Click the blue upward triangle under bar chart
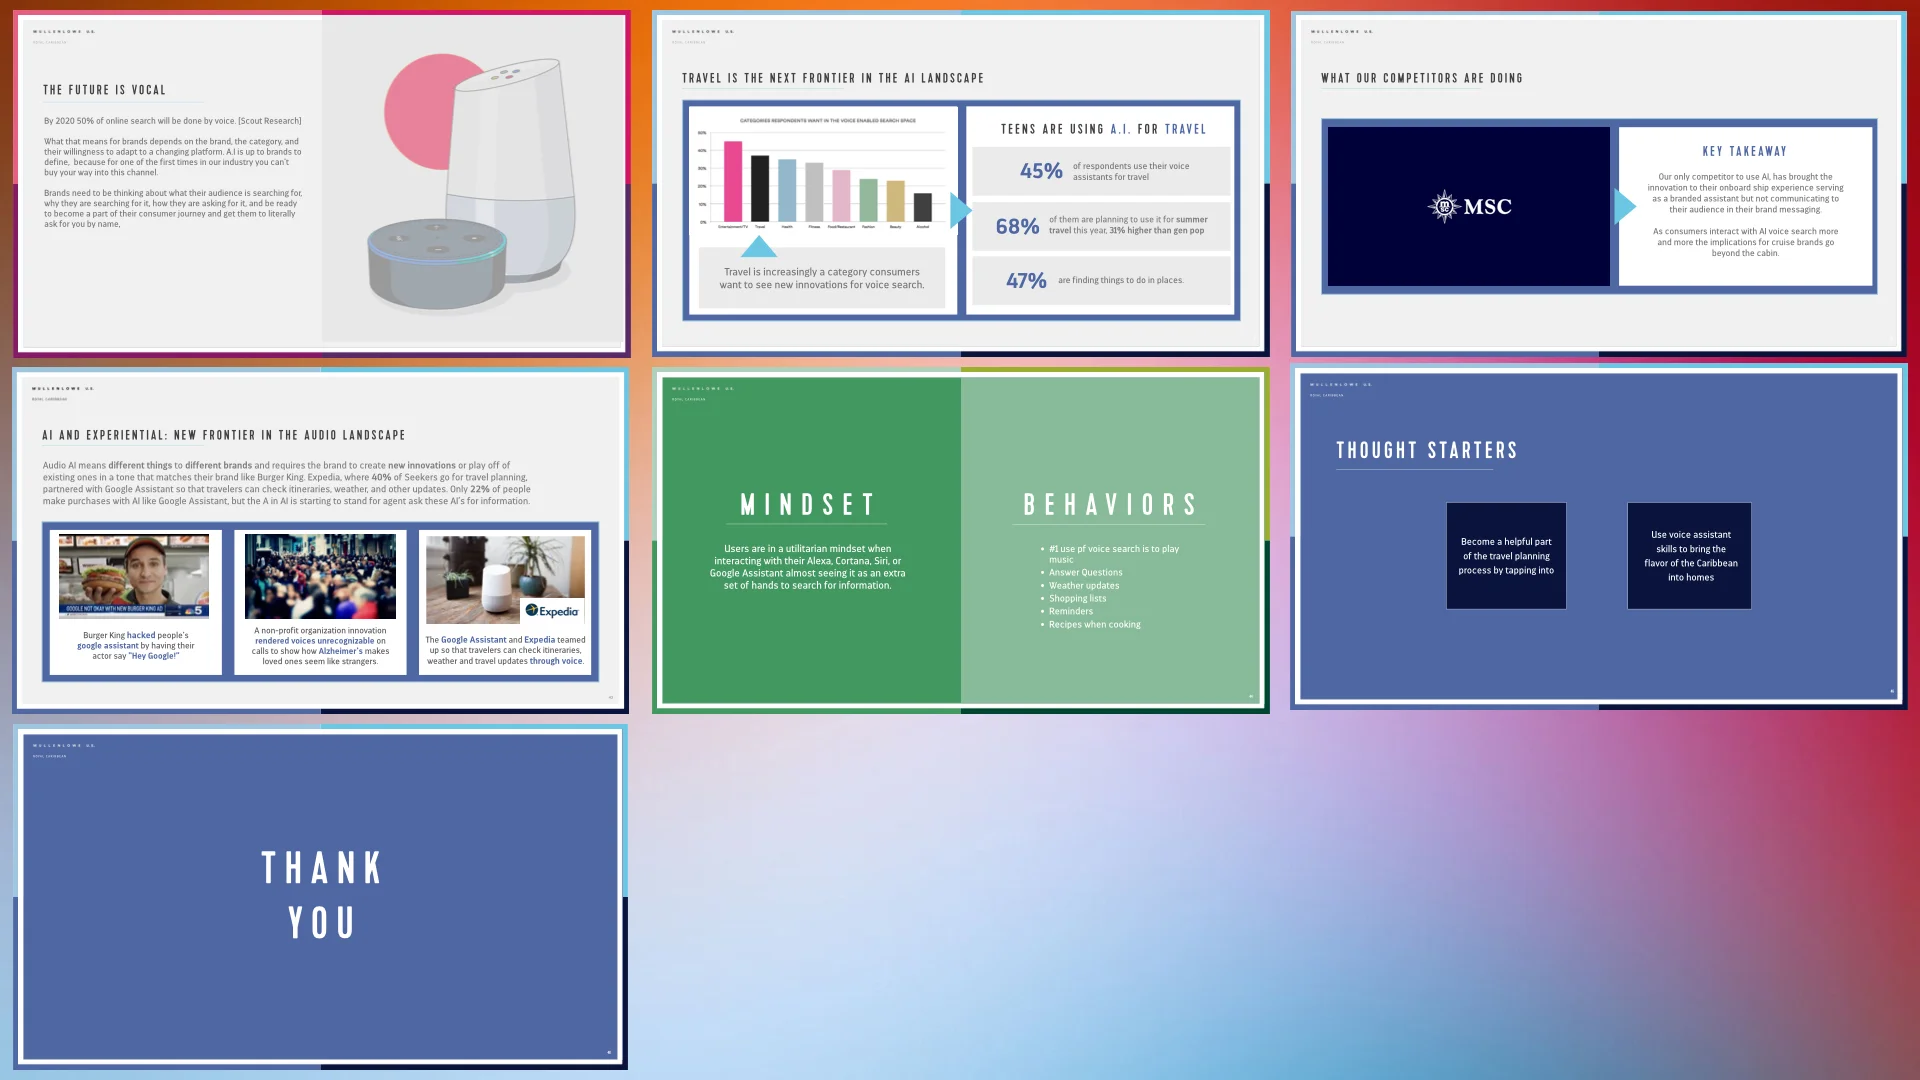Viewport: 1920px width, 1080px height. pos(759,246)
